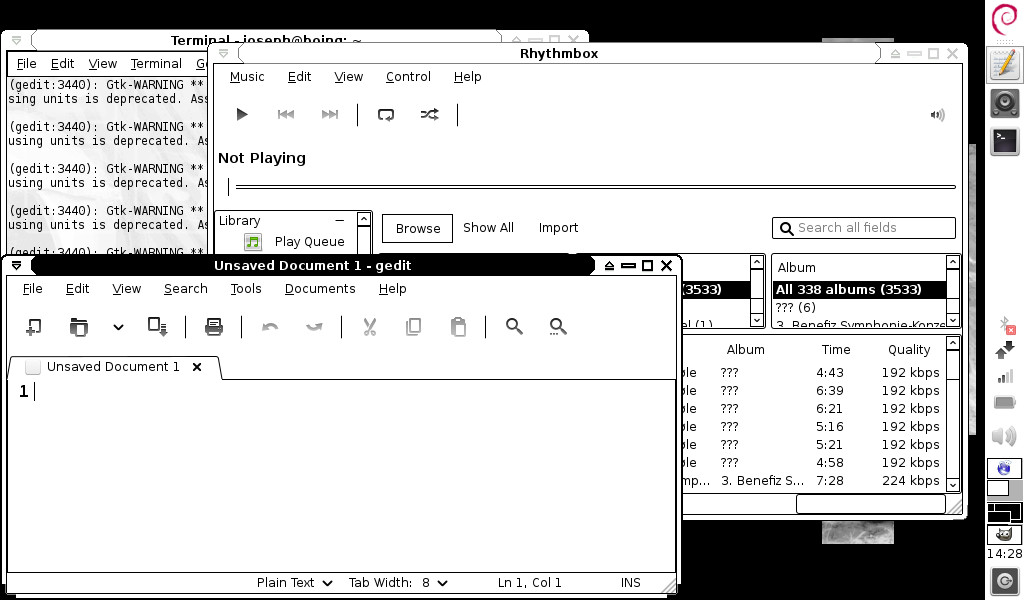Click Show All in Rhythmbox
The width and height of the screenshot is (1024, 600).
[x=488, y=227]
